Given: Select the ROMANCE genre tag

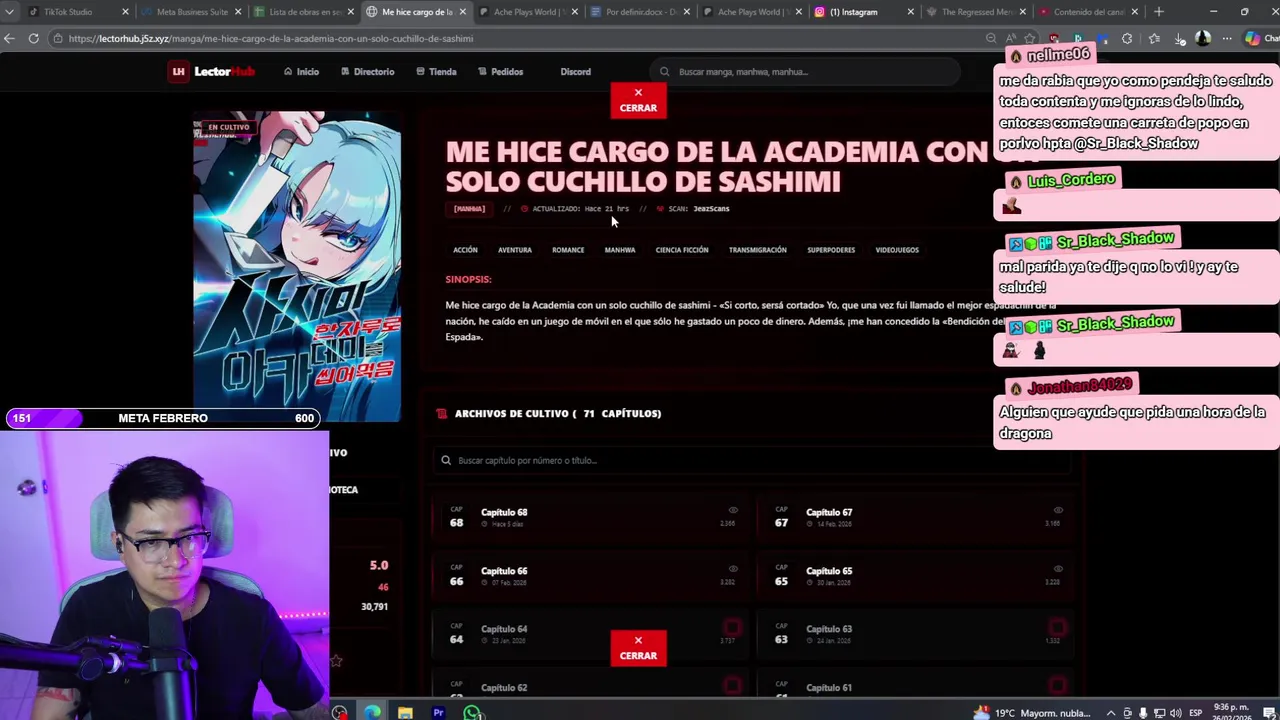Looking at the screenshot, I should point(568,250).
